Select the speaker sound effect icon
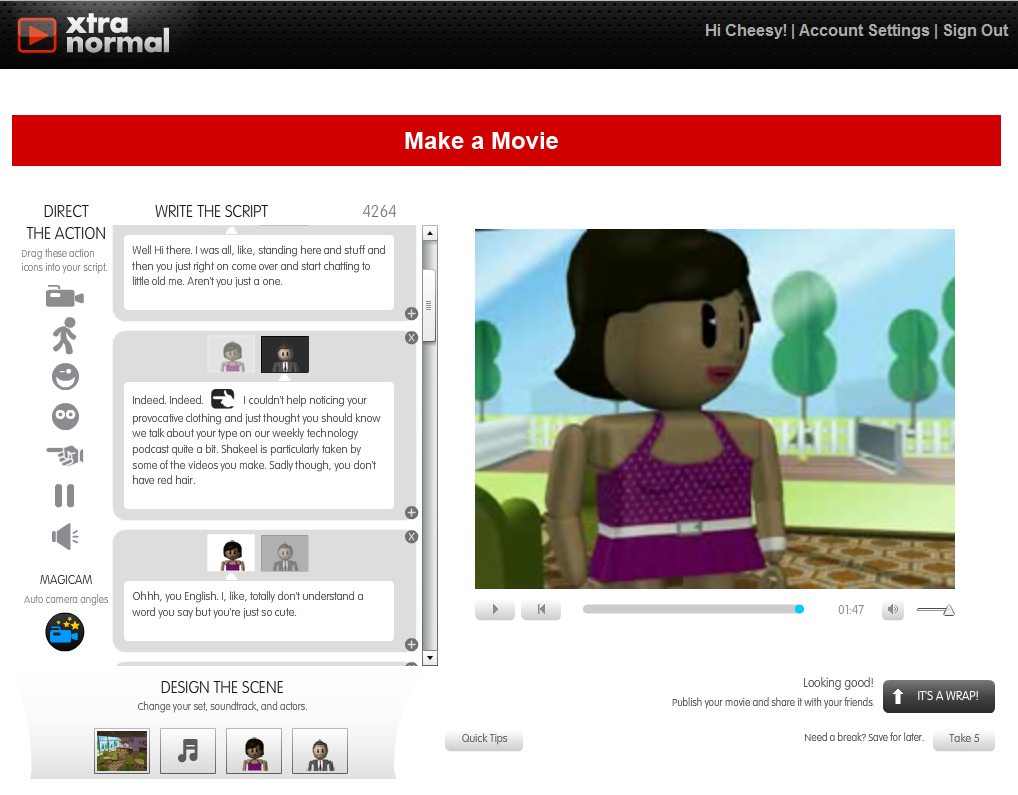 click(65, 537)
